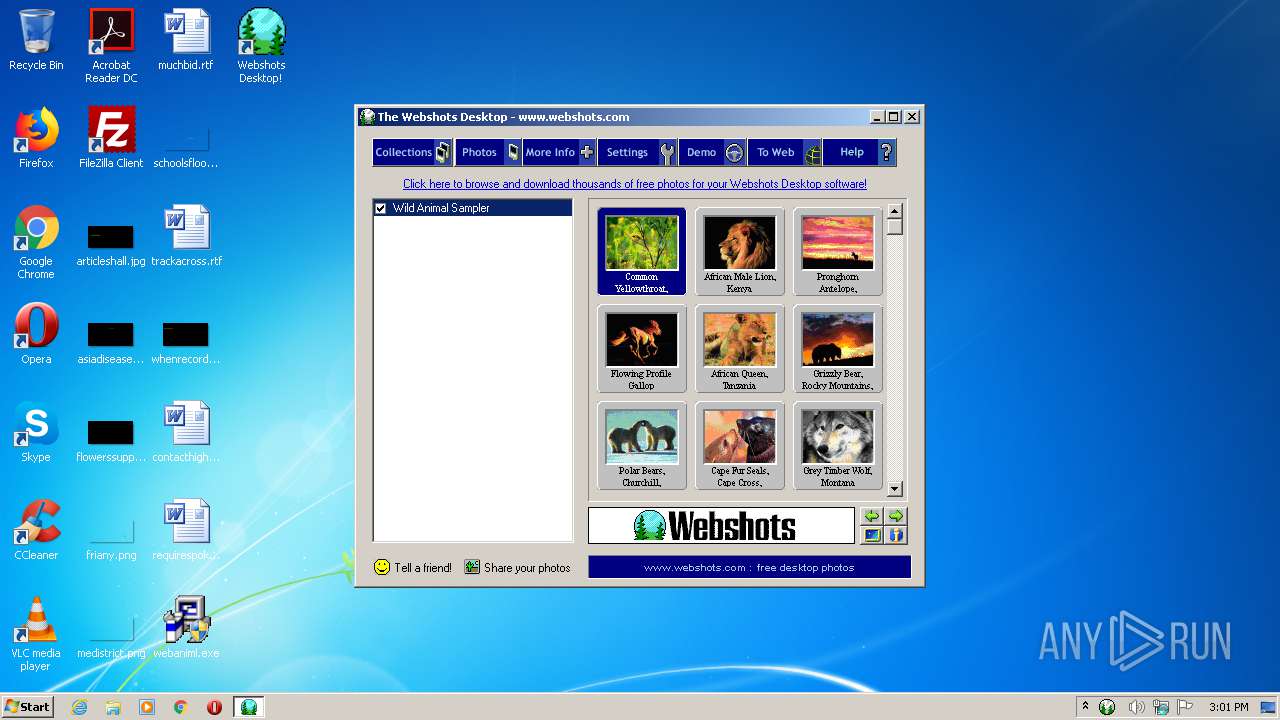1280x720 pixels.
Task: Click the green previous photo arrow icon
Action: 872,516
